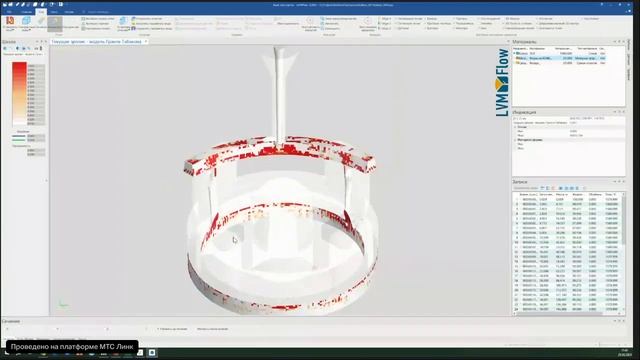Click the red-to-white color scale gradient
The height and width of the screenshot is (360, 640).
19,93
